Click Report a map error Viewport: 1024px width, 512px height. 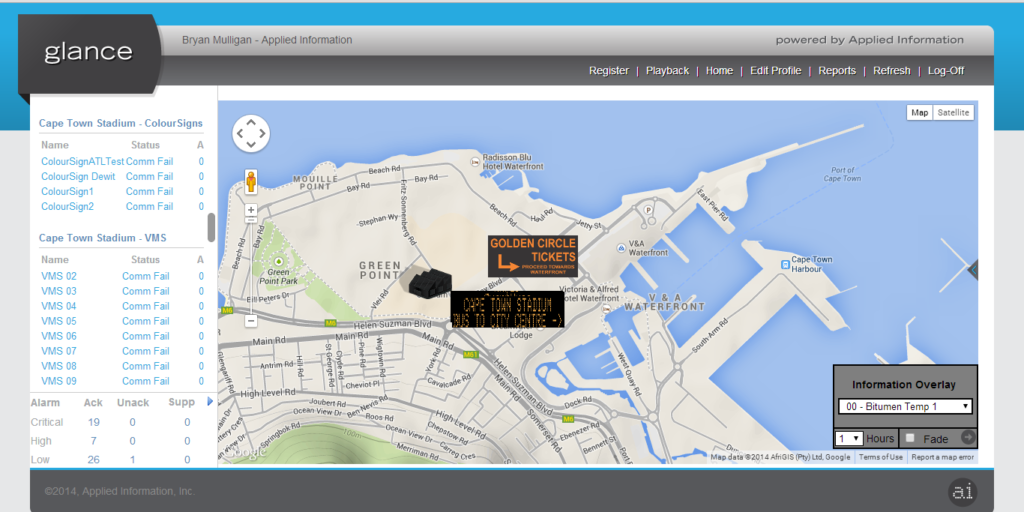942,457
